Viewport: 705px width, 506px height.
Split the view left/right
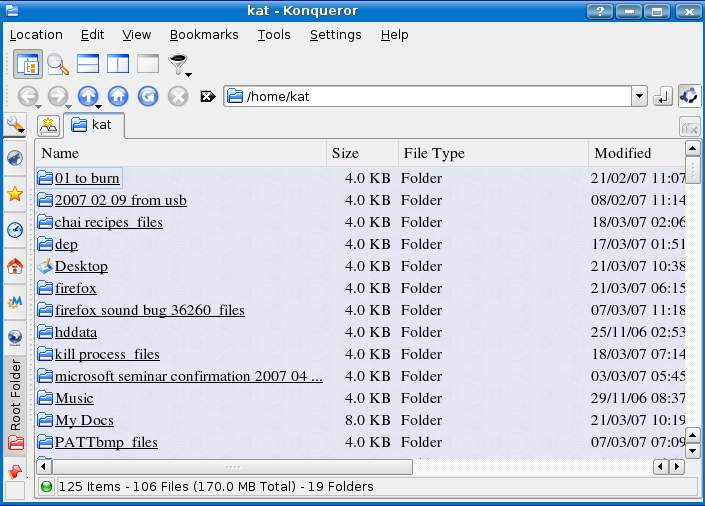coord(118,64)
